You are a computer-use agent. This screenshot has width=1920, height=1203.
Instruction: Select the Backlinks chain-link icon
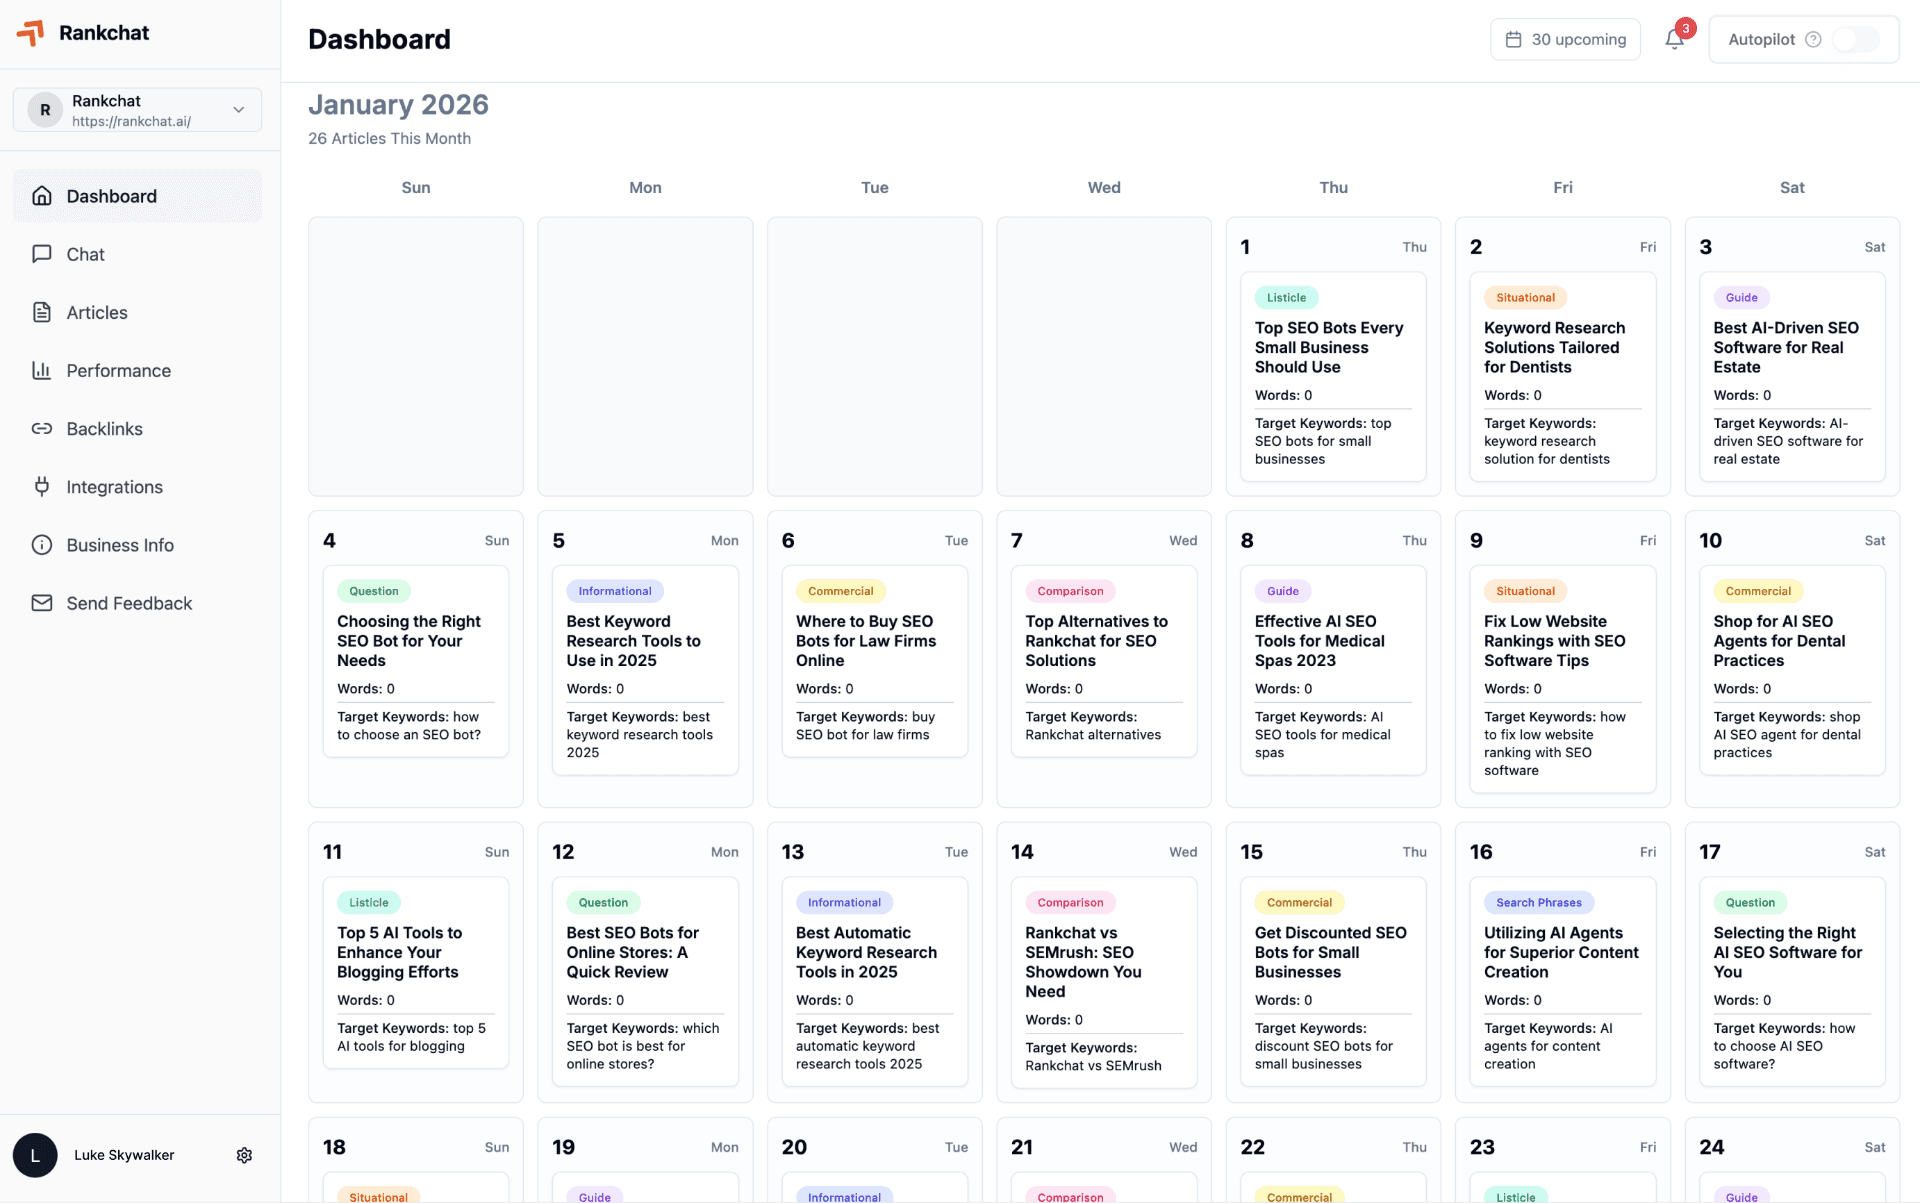tap(42, 428)
